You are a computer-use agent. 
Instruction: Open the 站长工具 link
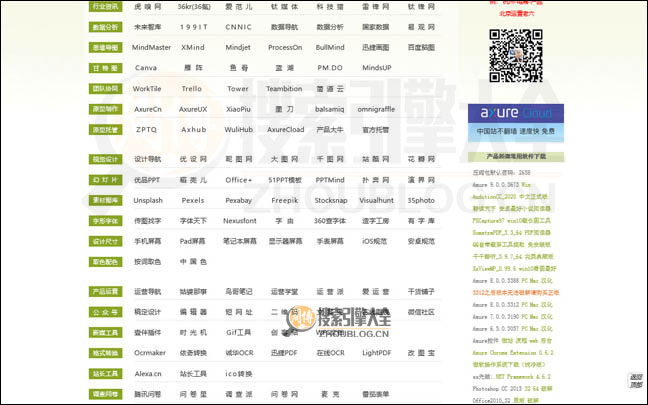193,374
